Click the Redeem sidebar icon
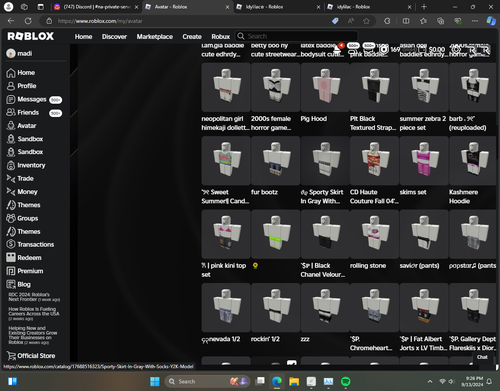500x391 pixels. 11,258
